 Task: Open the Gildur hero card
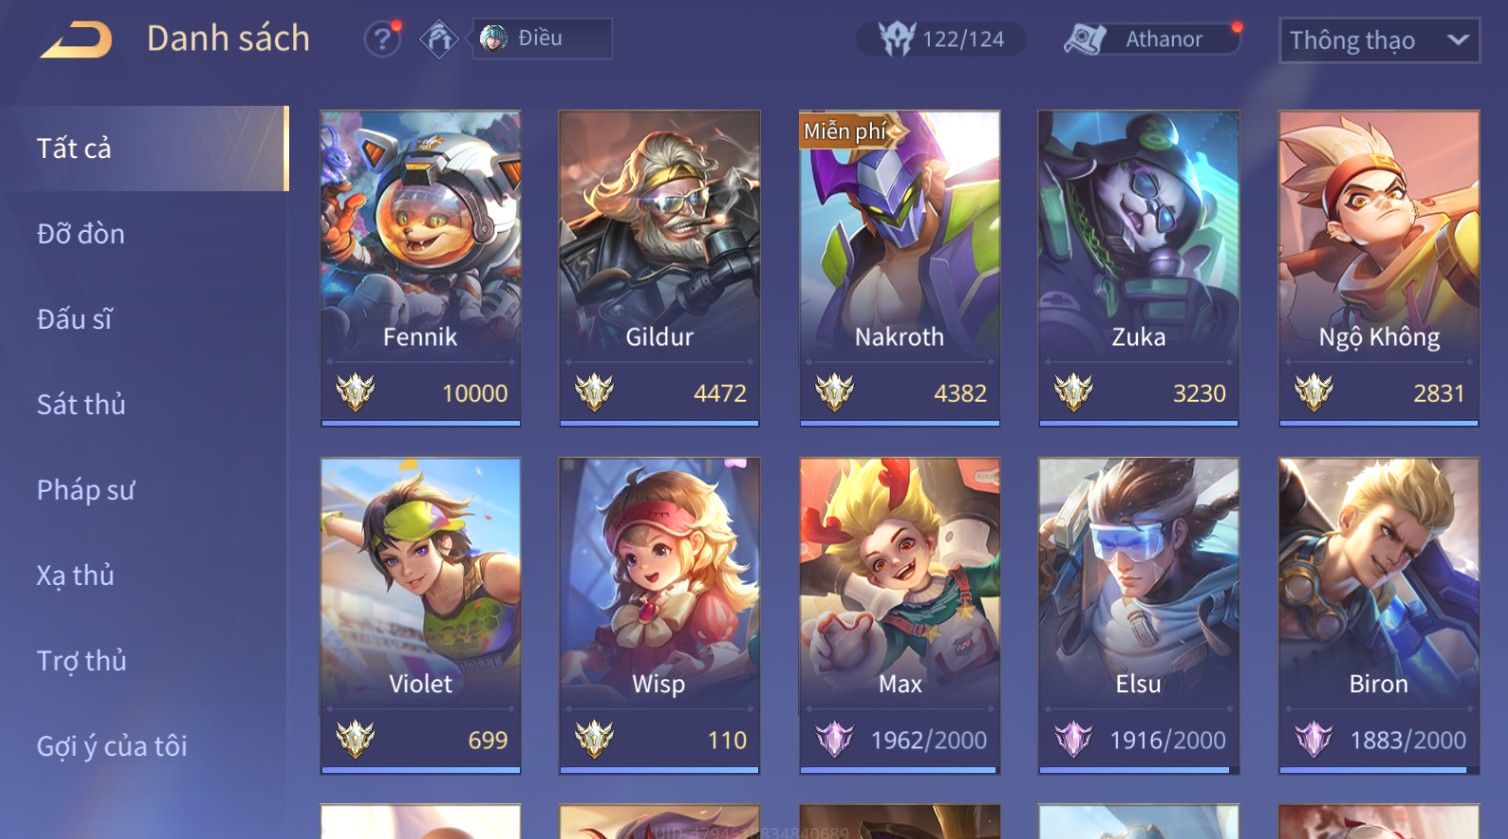click(x=659, y=268)
